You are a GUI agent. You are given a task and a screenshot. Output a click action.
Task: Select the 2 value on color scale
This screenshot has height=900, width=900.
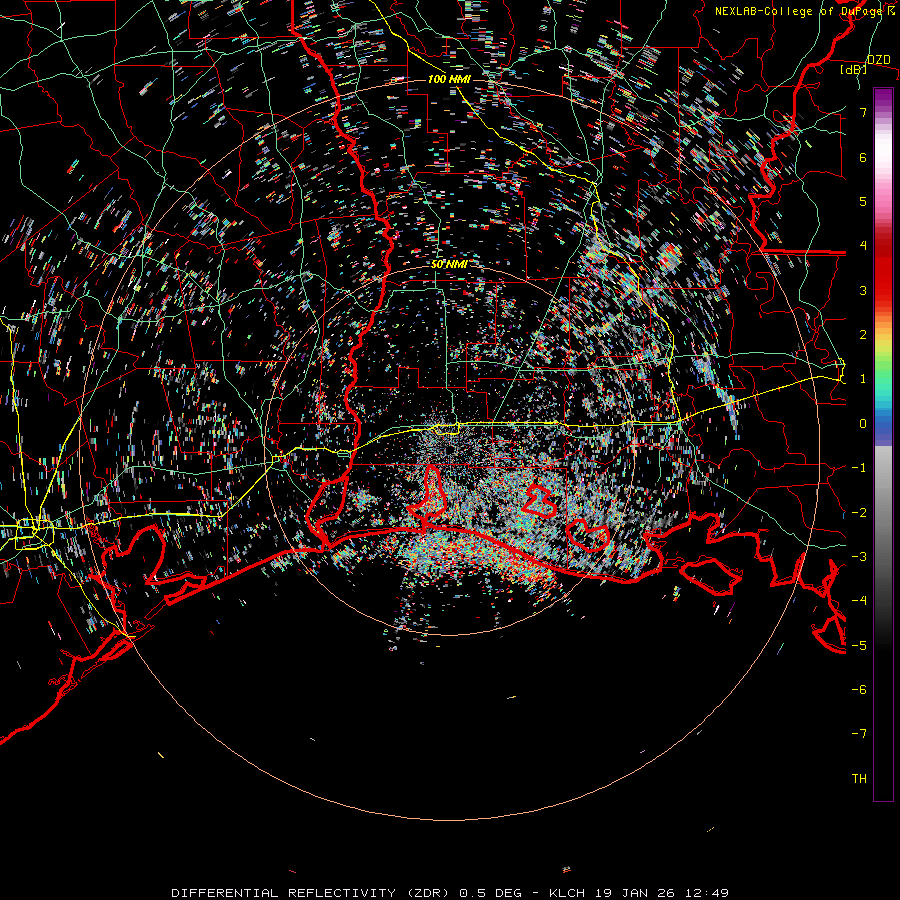click(863, 335)
